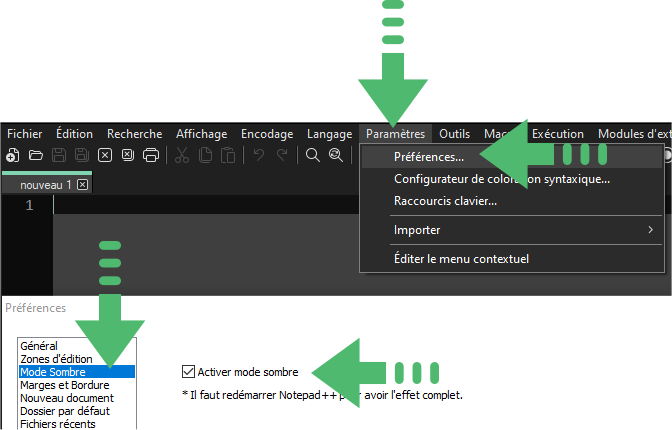
Task: Open the Recherche menu
Action: point(135,134)
